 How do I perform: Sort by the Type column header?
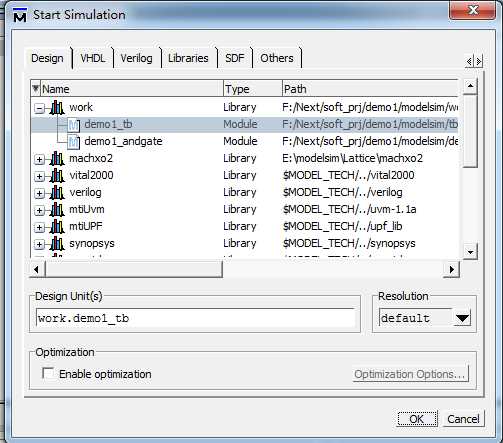[x=253, y=89]
